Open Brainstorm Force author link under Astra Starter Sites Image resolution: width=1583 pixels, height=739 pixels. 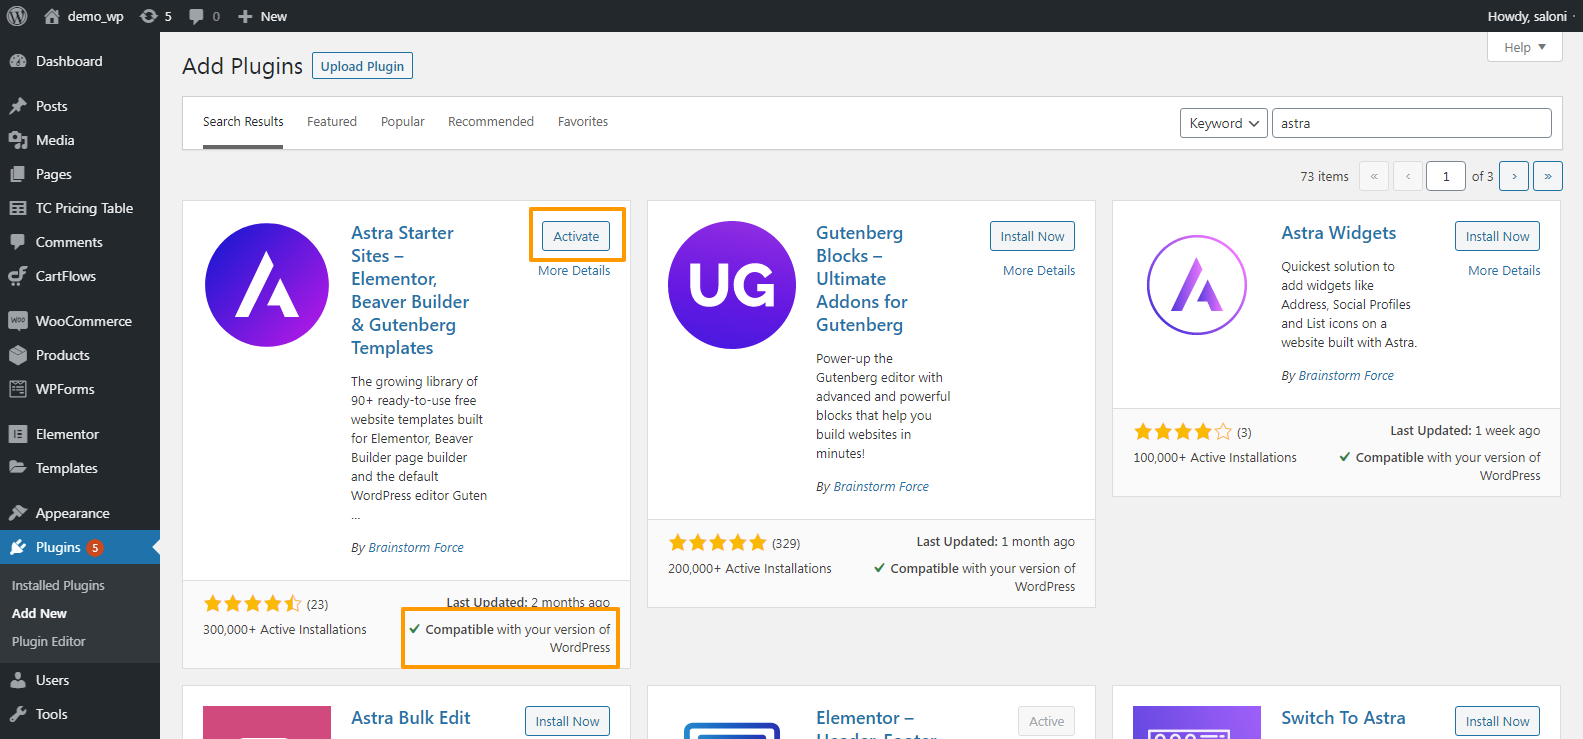click(x=416, y=548)
